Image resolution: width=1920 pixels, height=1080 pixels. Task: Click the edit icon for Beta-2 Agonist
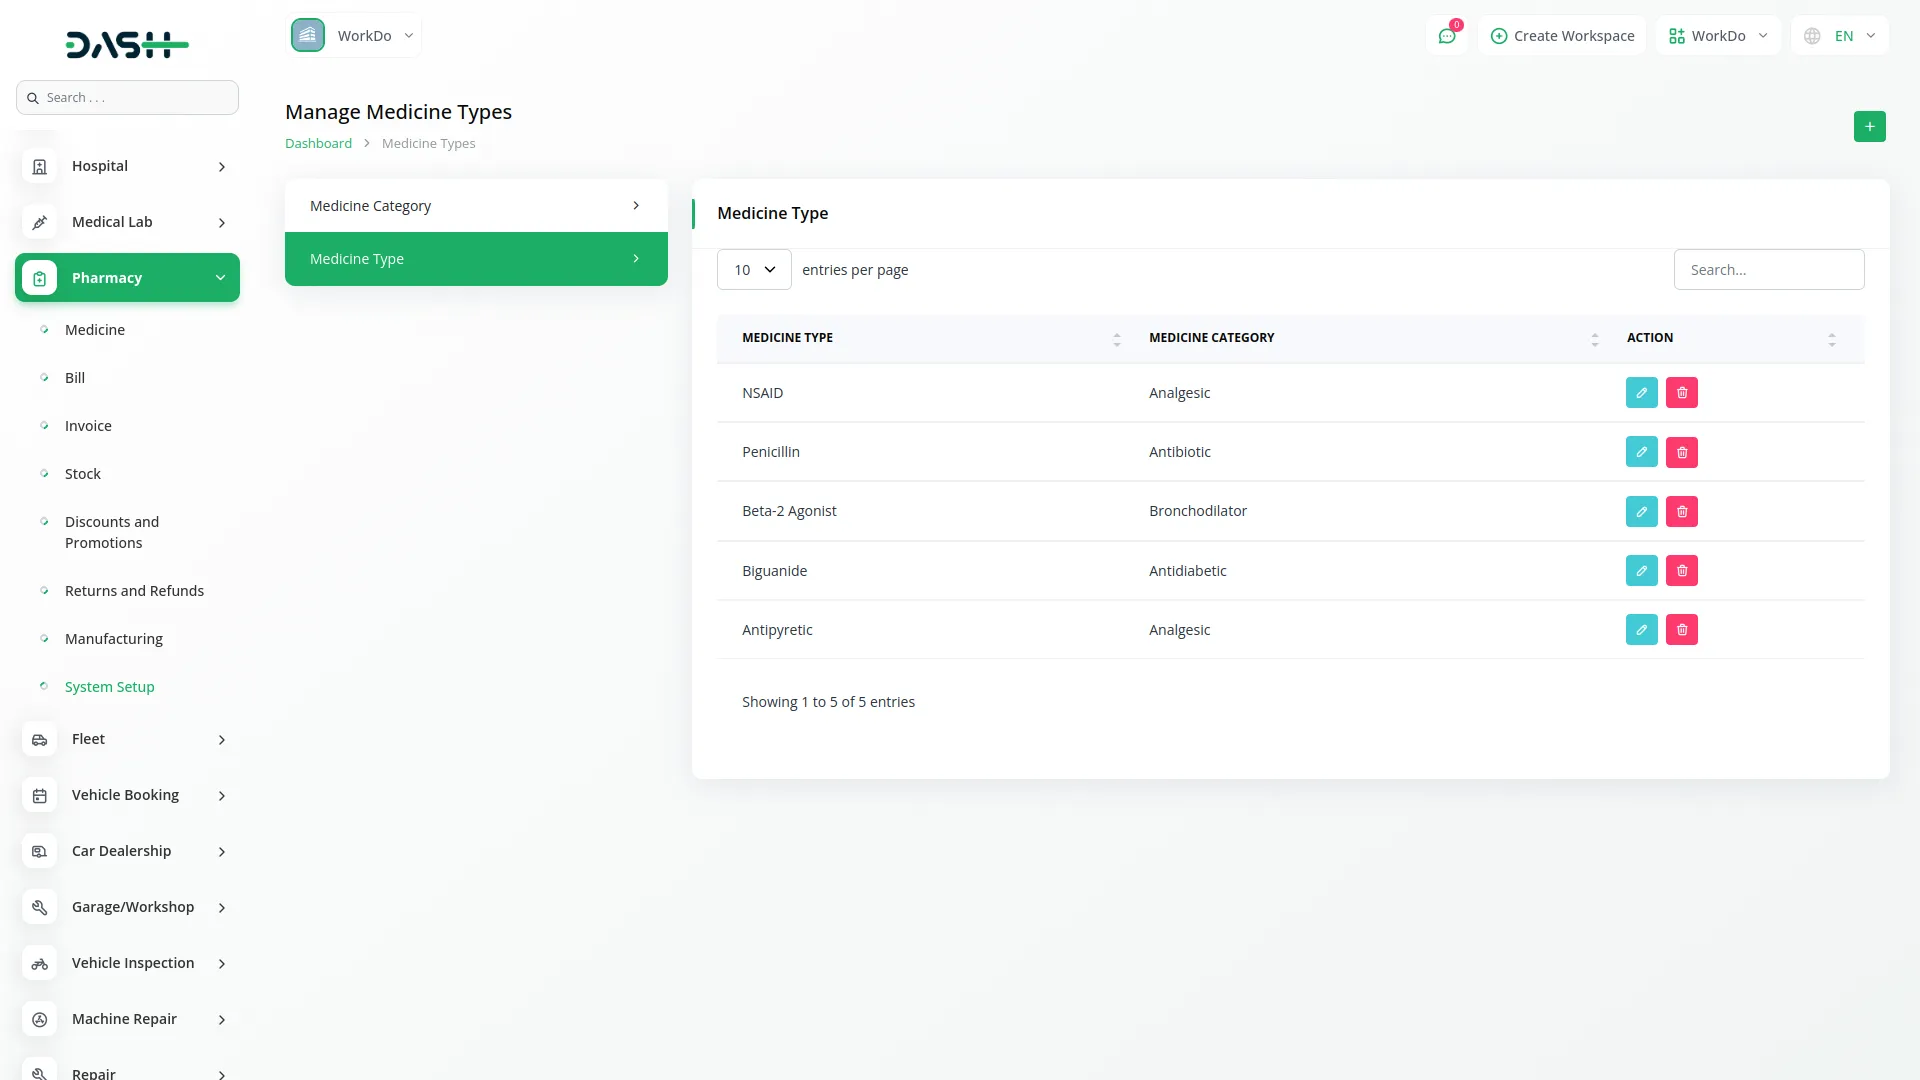[1641, 511]
